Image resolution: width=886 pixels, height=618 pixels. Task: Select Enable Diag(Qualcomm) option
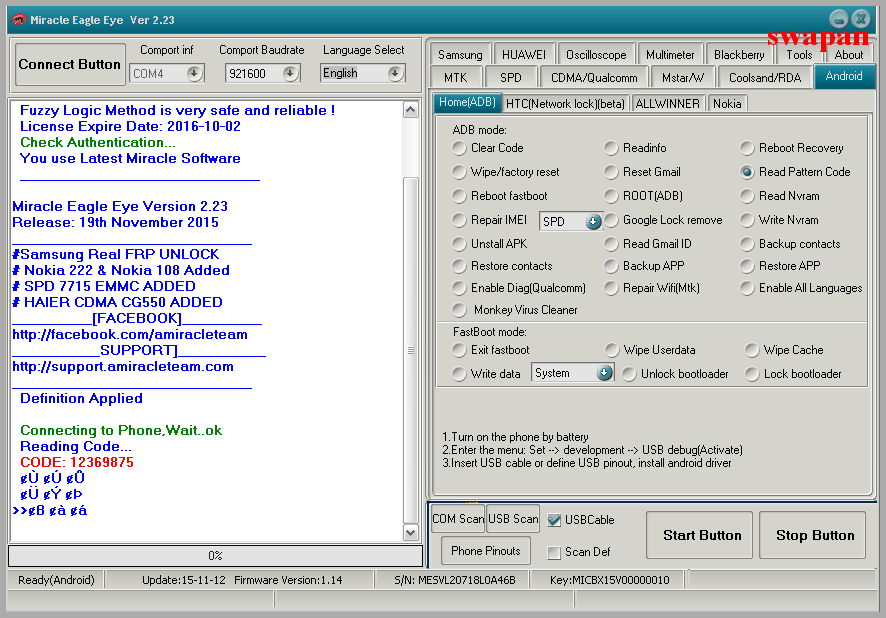point(459,288)
